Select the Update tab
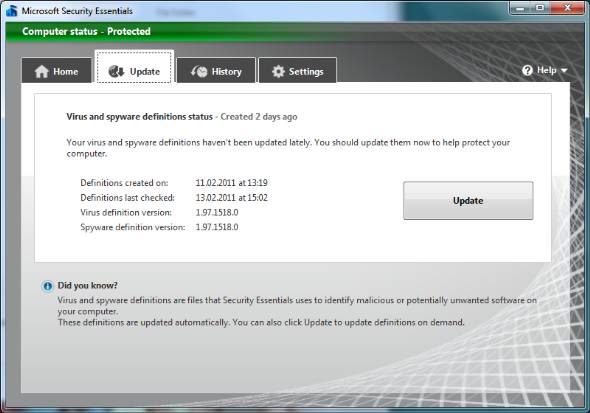590x413 pixels. [134, 67]
